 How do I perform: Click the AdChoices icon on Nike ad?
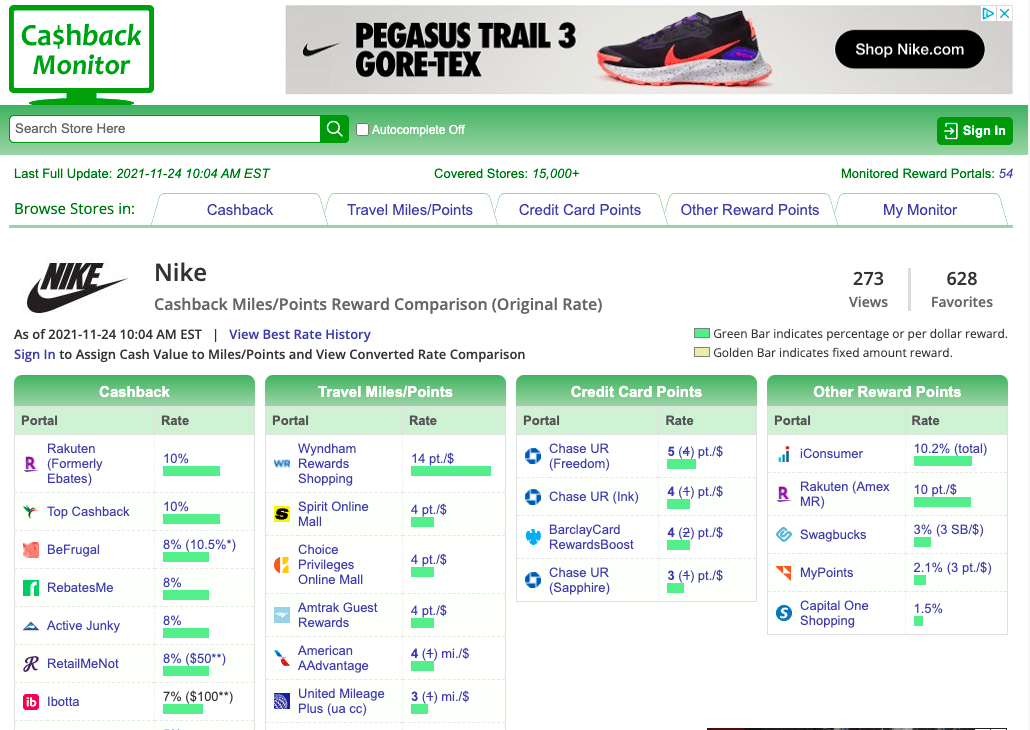click(x=988, y=13)
